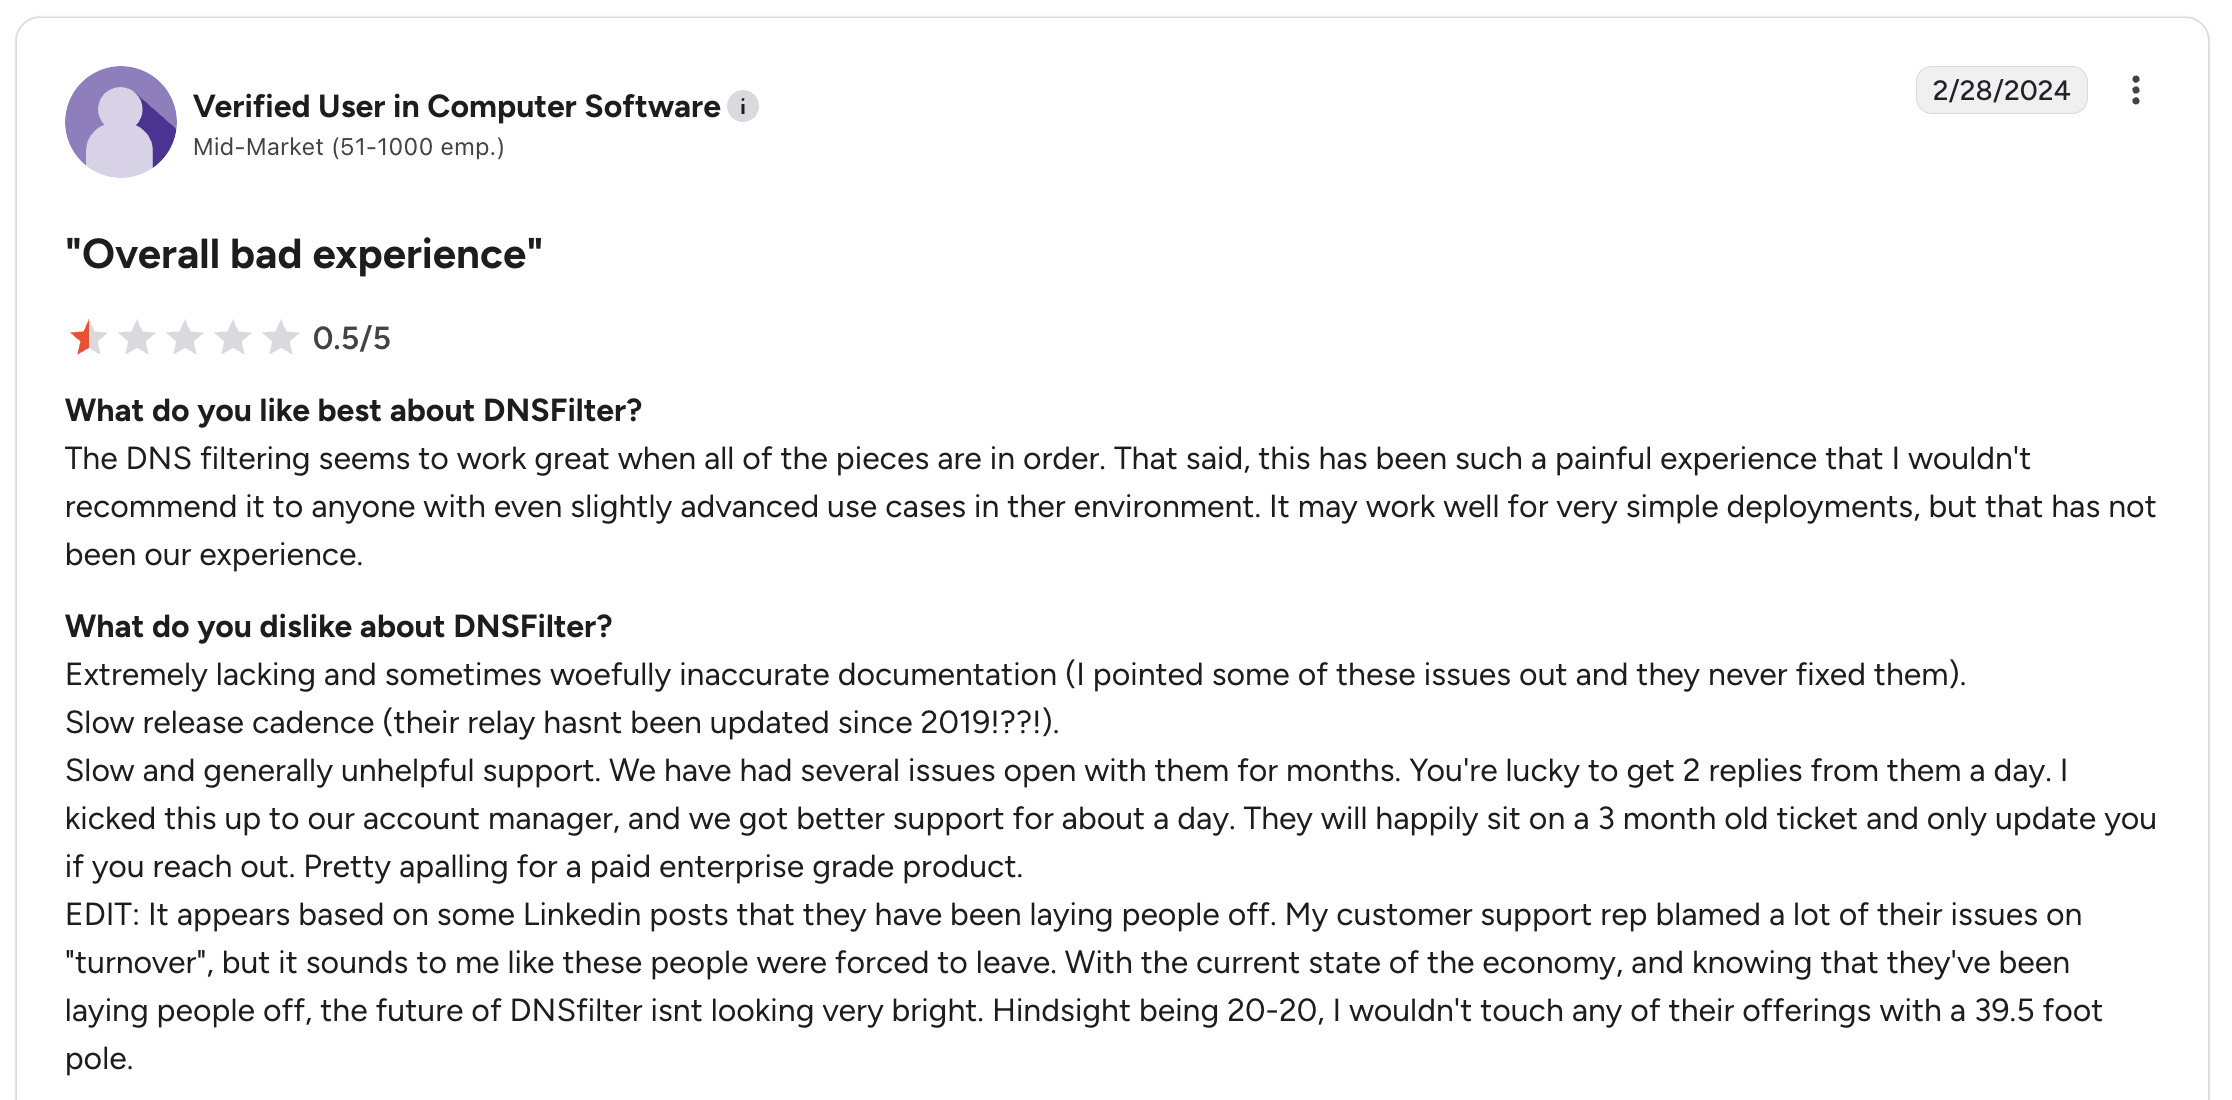Open the "Overall bad experience" review title

pos(304,254)
